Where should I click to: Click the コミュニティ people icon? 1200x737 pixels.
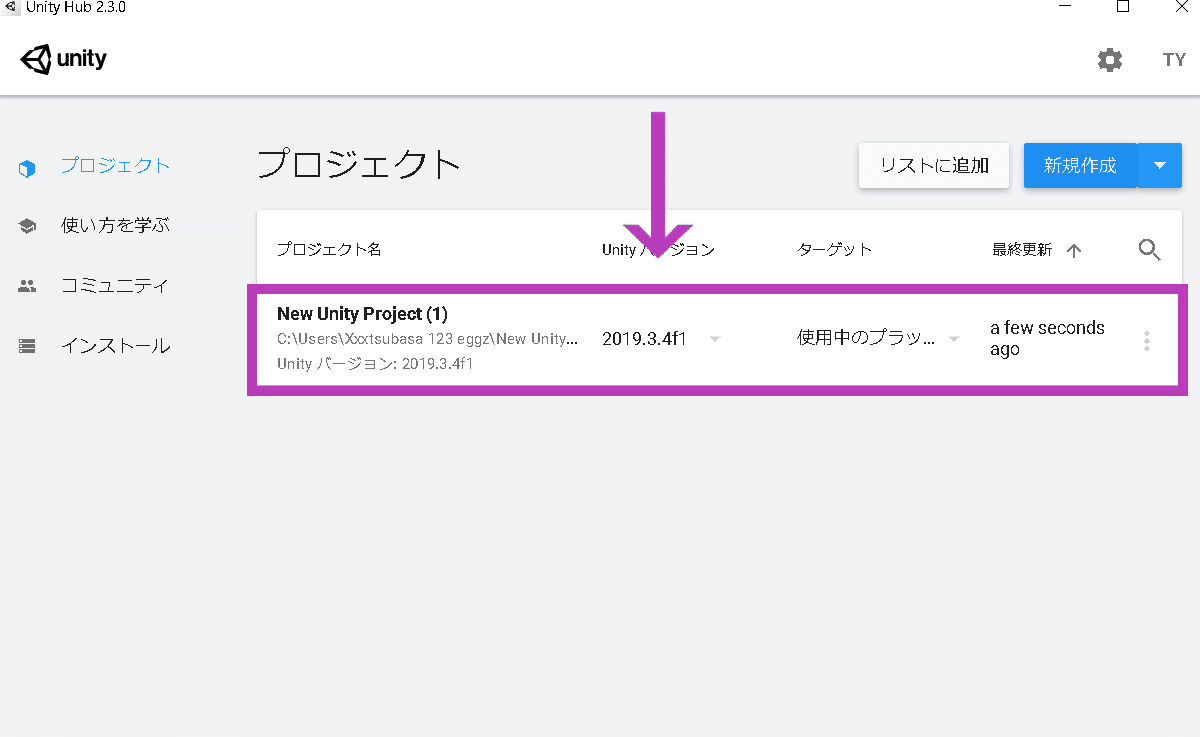[27, 286]
